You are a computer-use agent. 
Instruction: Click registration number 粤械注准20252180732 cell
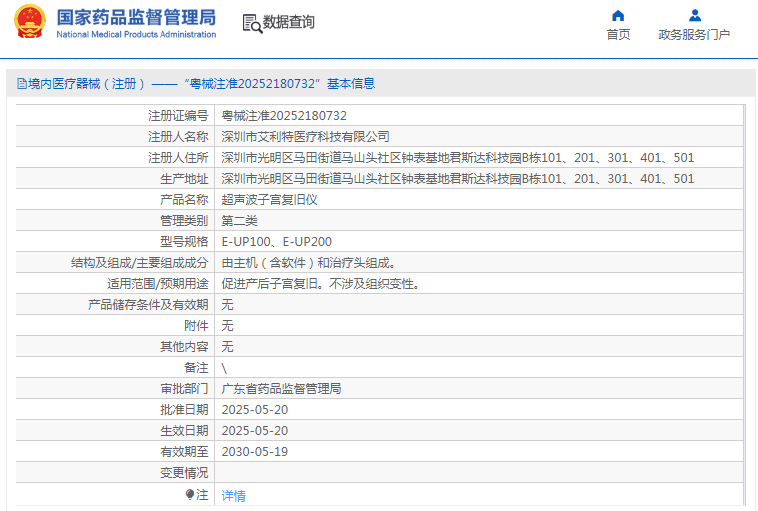coord(284,116)
